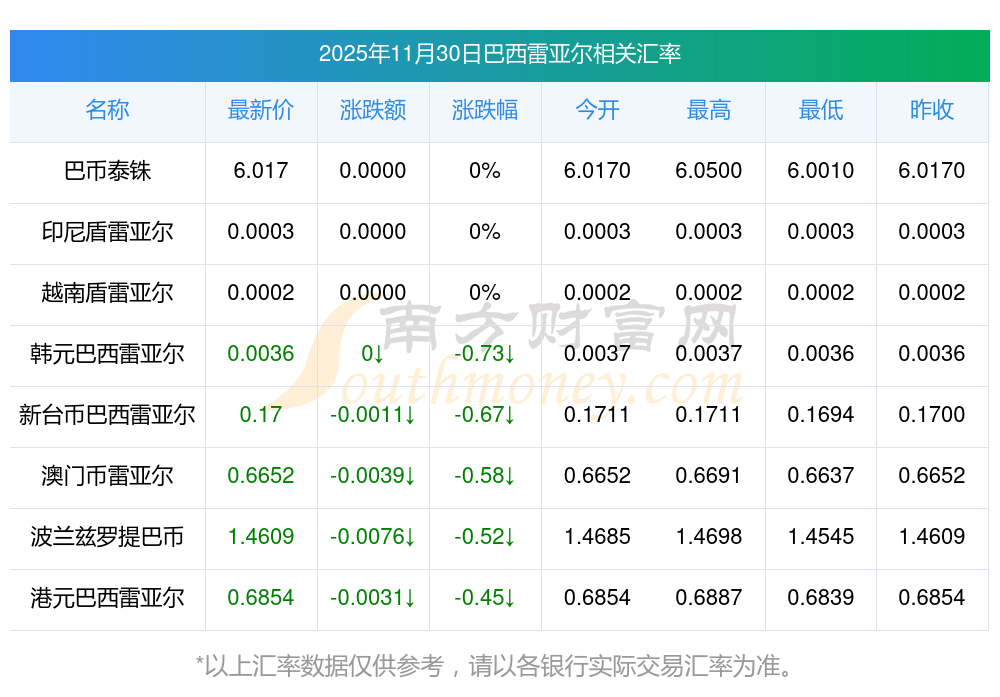The height and width of the screenshot is (697, 1000).
Task: Open the 新台币巴西雷亚尔 row name
Action: (x=107, y=415)
